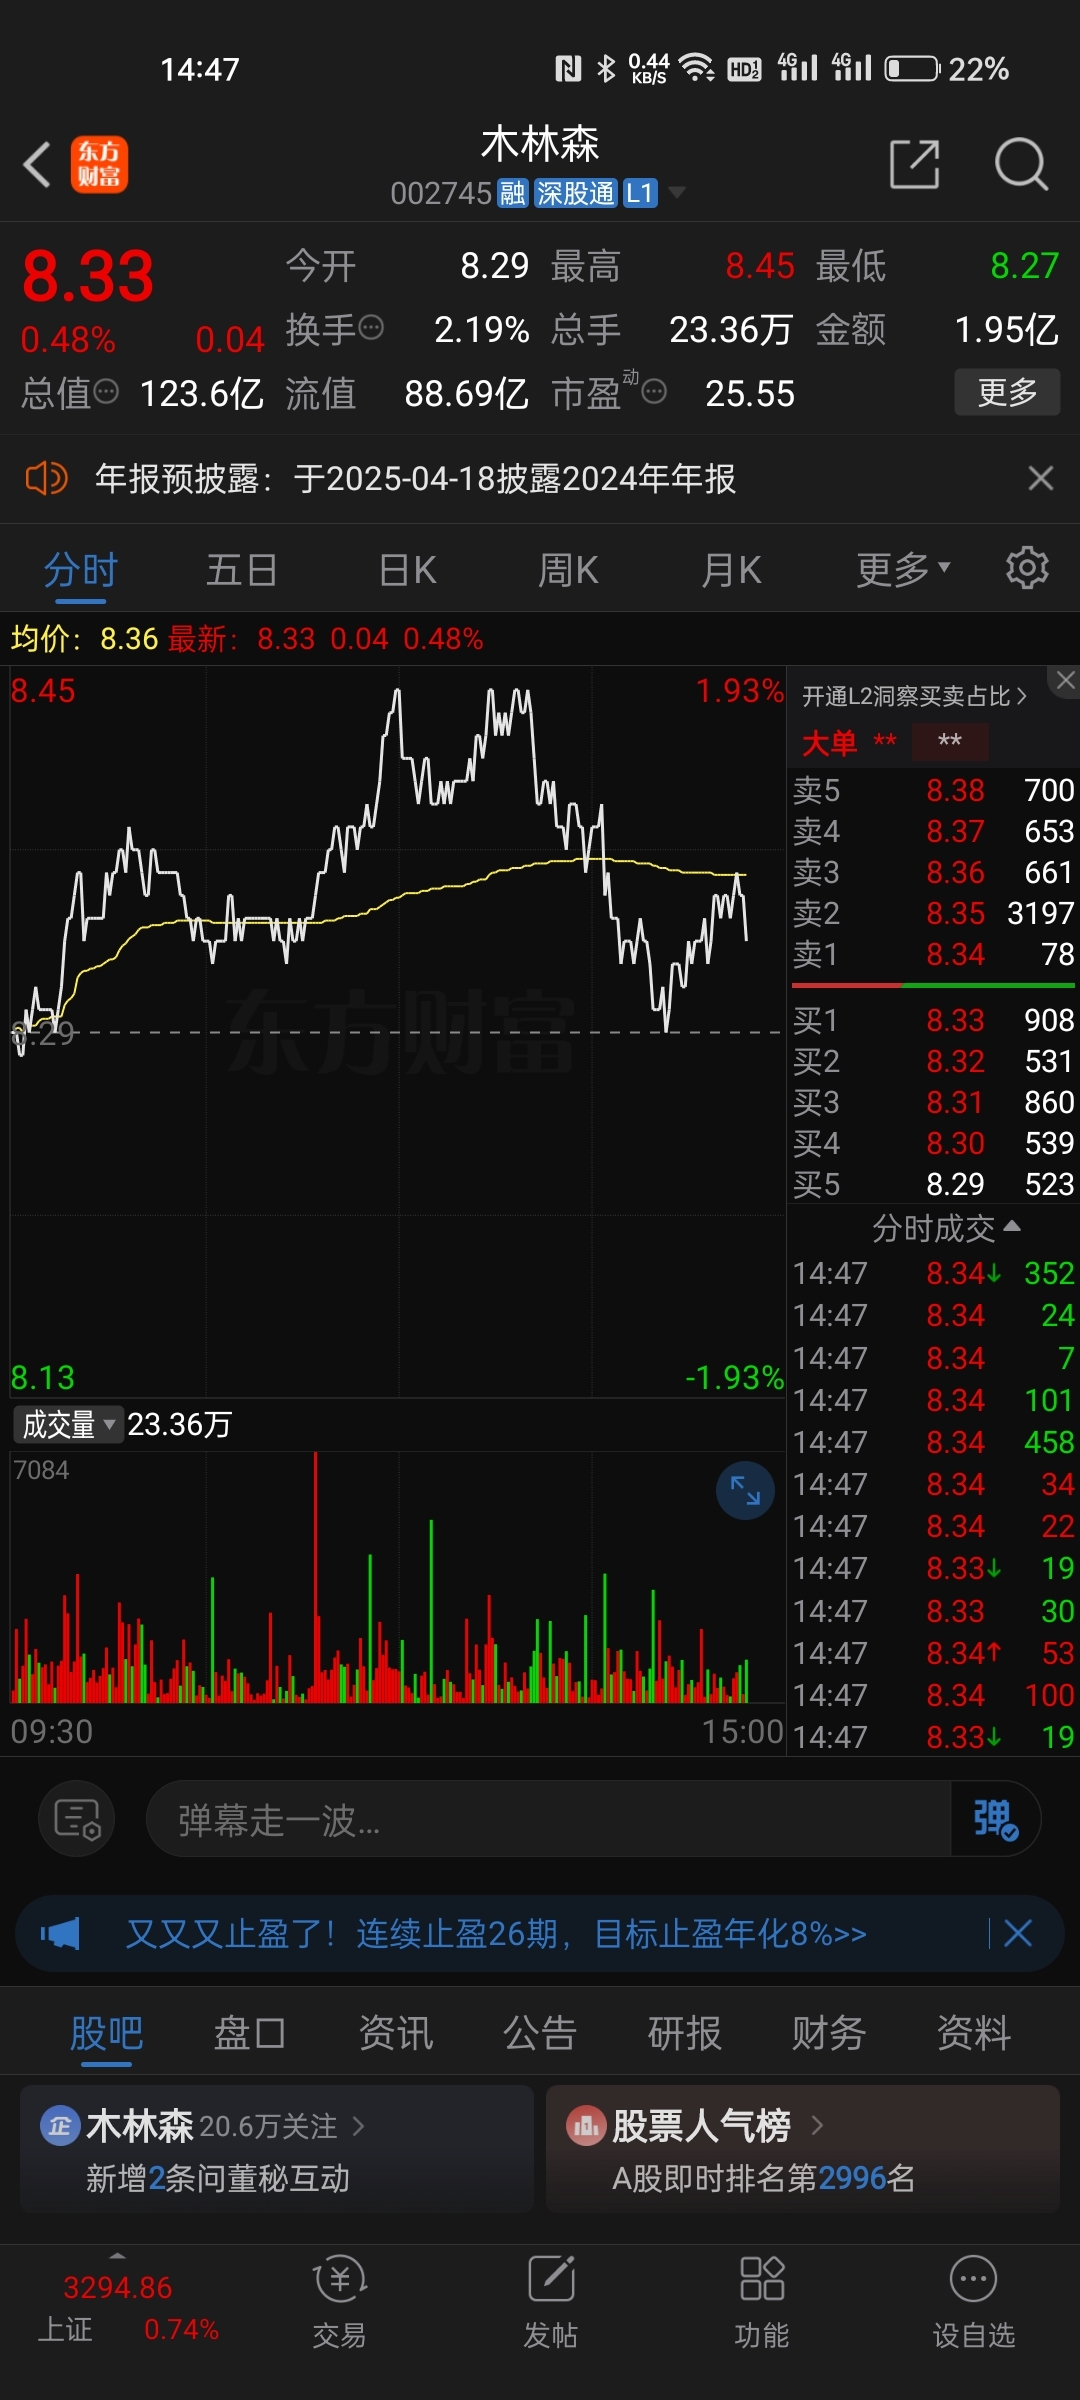
Task: Tap the 市盈 info icon
Action: (654, 392)
